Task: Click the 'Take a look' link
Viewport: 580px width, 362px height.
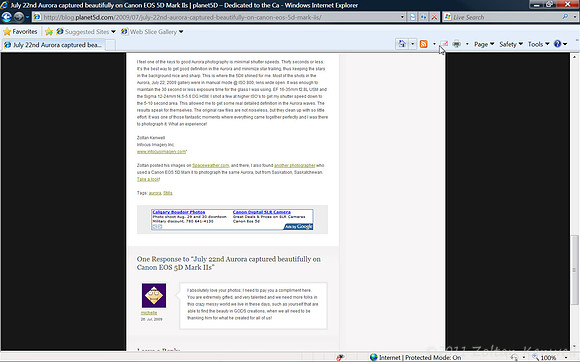Action: [148, 179]
